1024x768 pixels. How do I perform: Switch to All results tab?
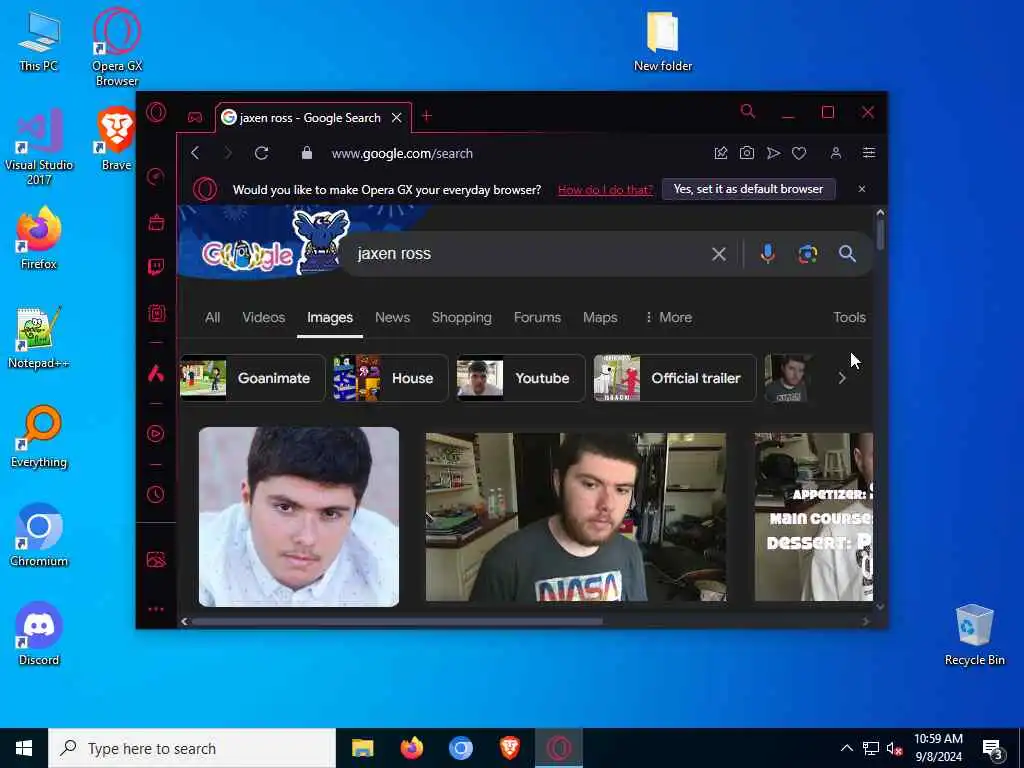pos(212,317)
